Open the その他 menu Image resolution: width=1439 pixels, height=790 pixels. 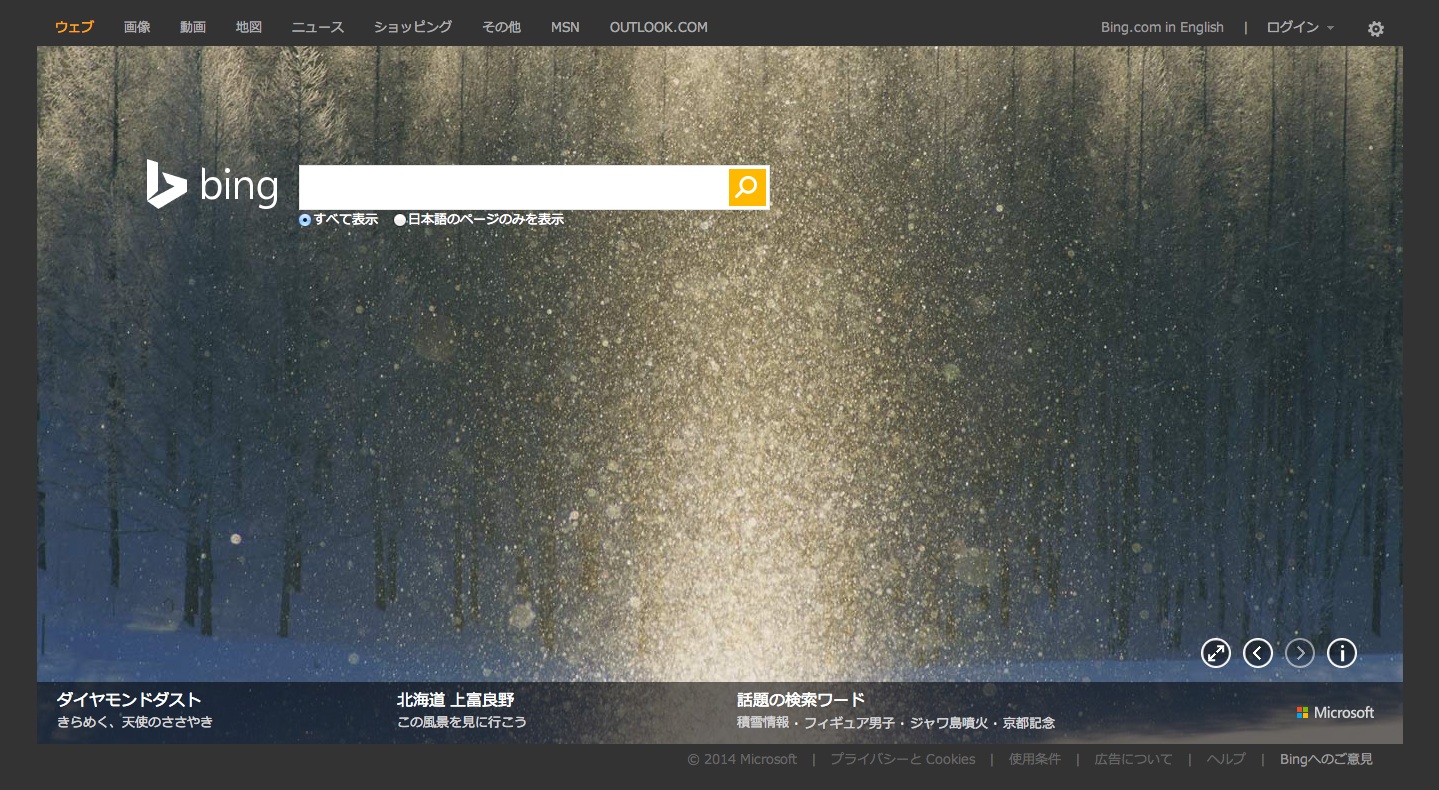(501, 28)
